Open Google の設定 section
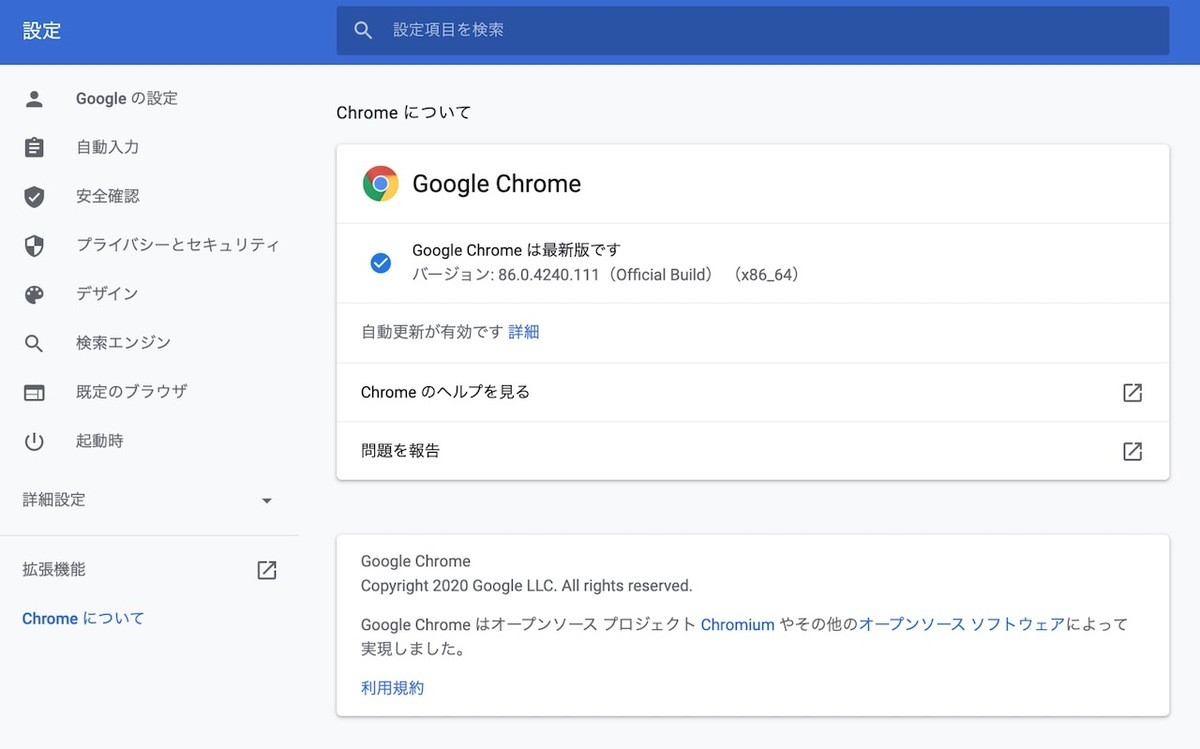 127,98
